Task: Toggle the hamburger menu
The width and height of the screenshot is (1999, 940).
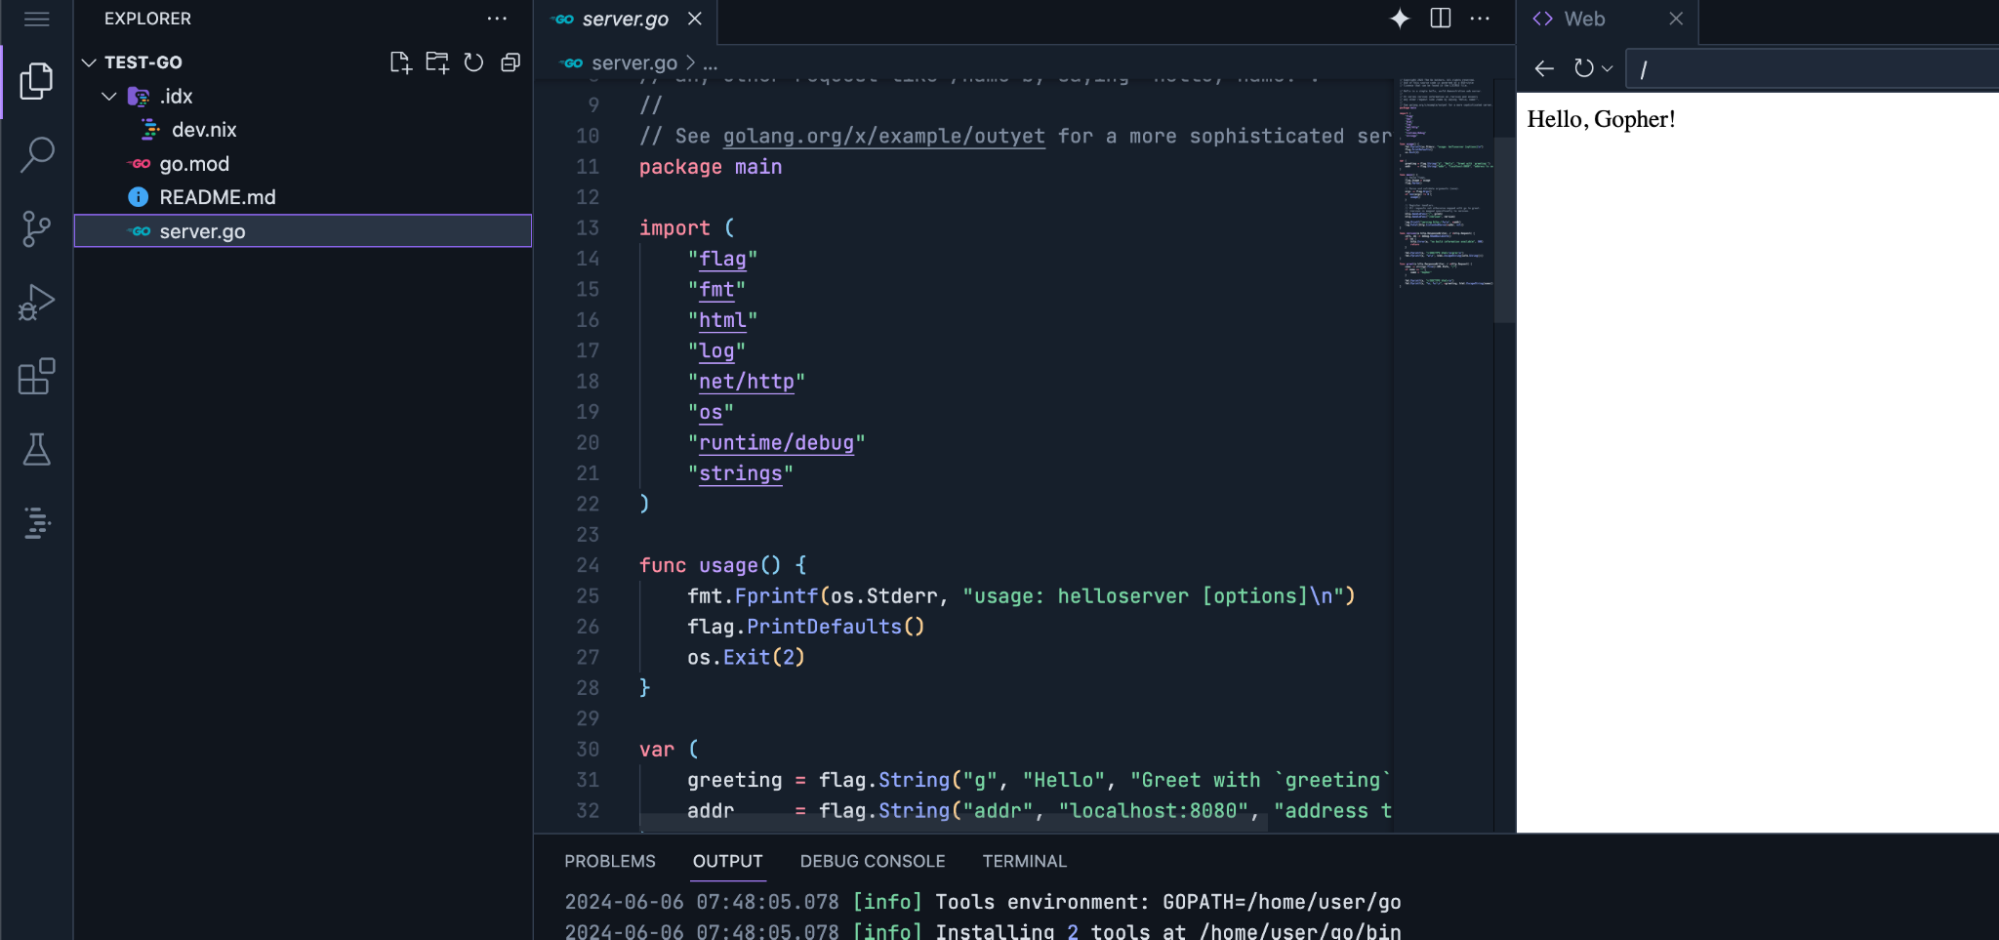Action: click(x=37, y=19)
